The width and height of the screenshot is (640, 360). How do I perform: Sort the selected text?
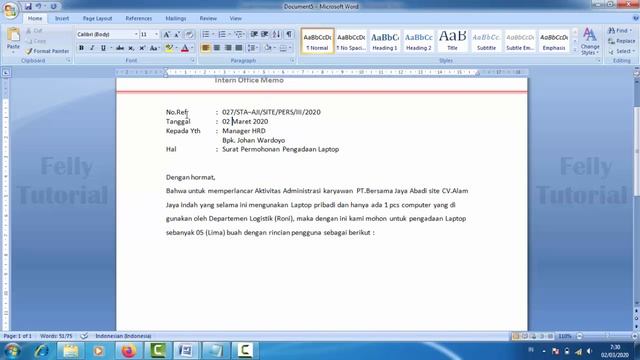pos(276,35)
